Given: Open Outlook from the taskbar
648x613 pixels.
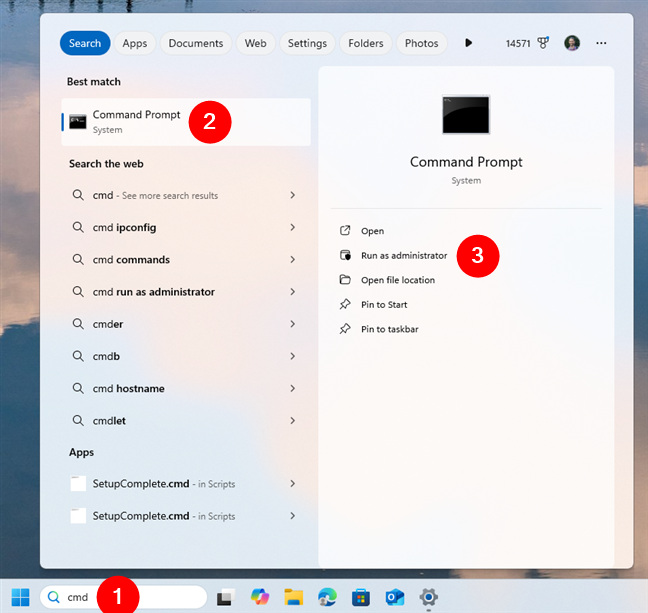Looking at the screenshot, I should coord(395,597).
